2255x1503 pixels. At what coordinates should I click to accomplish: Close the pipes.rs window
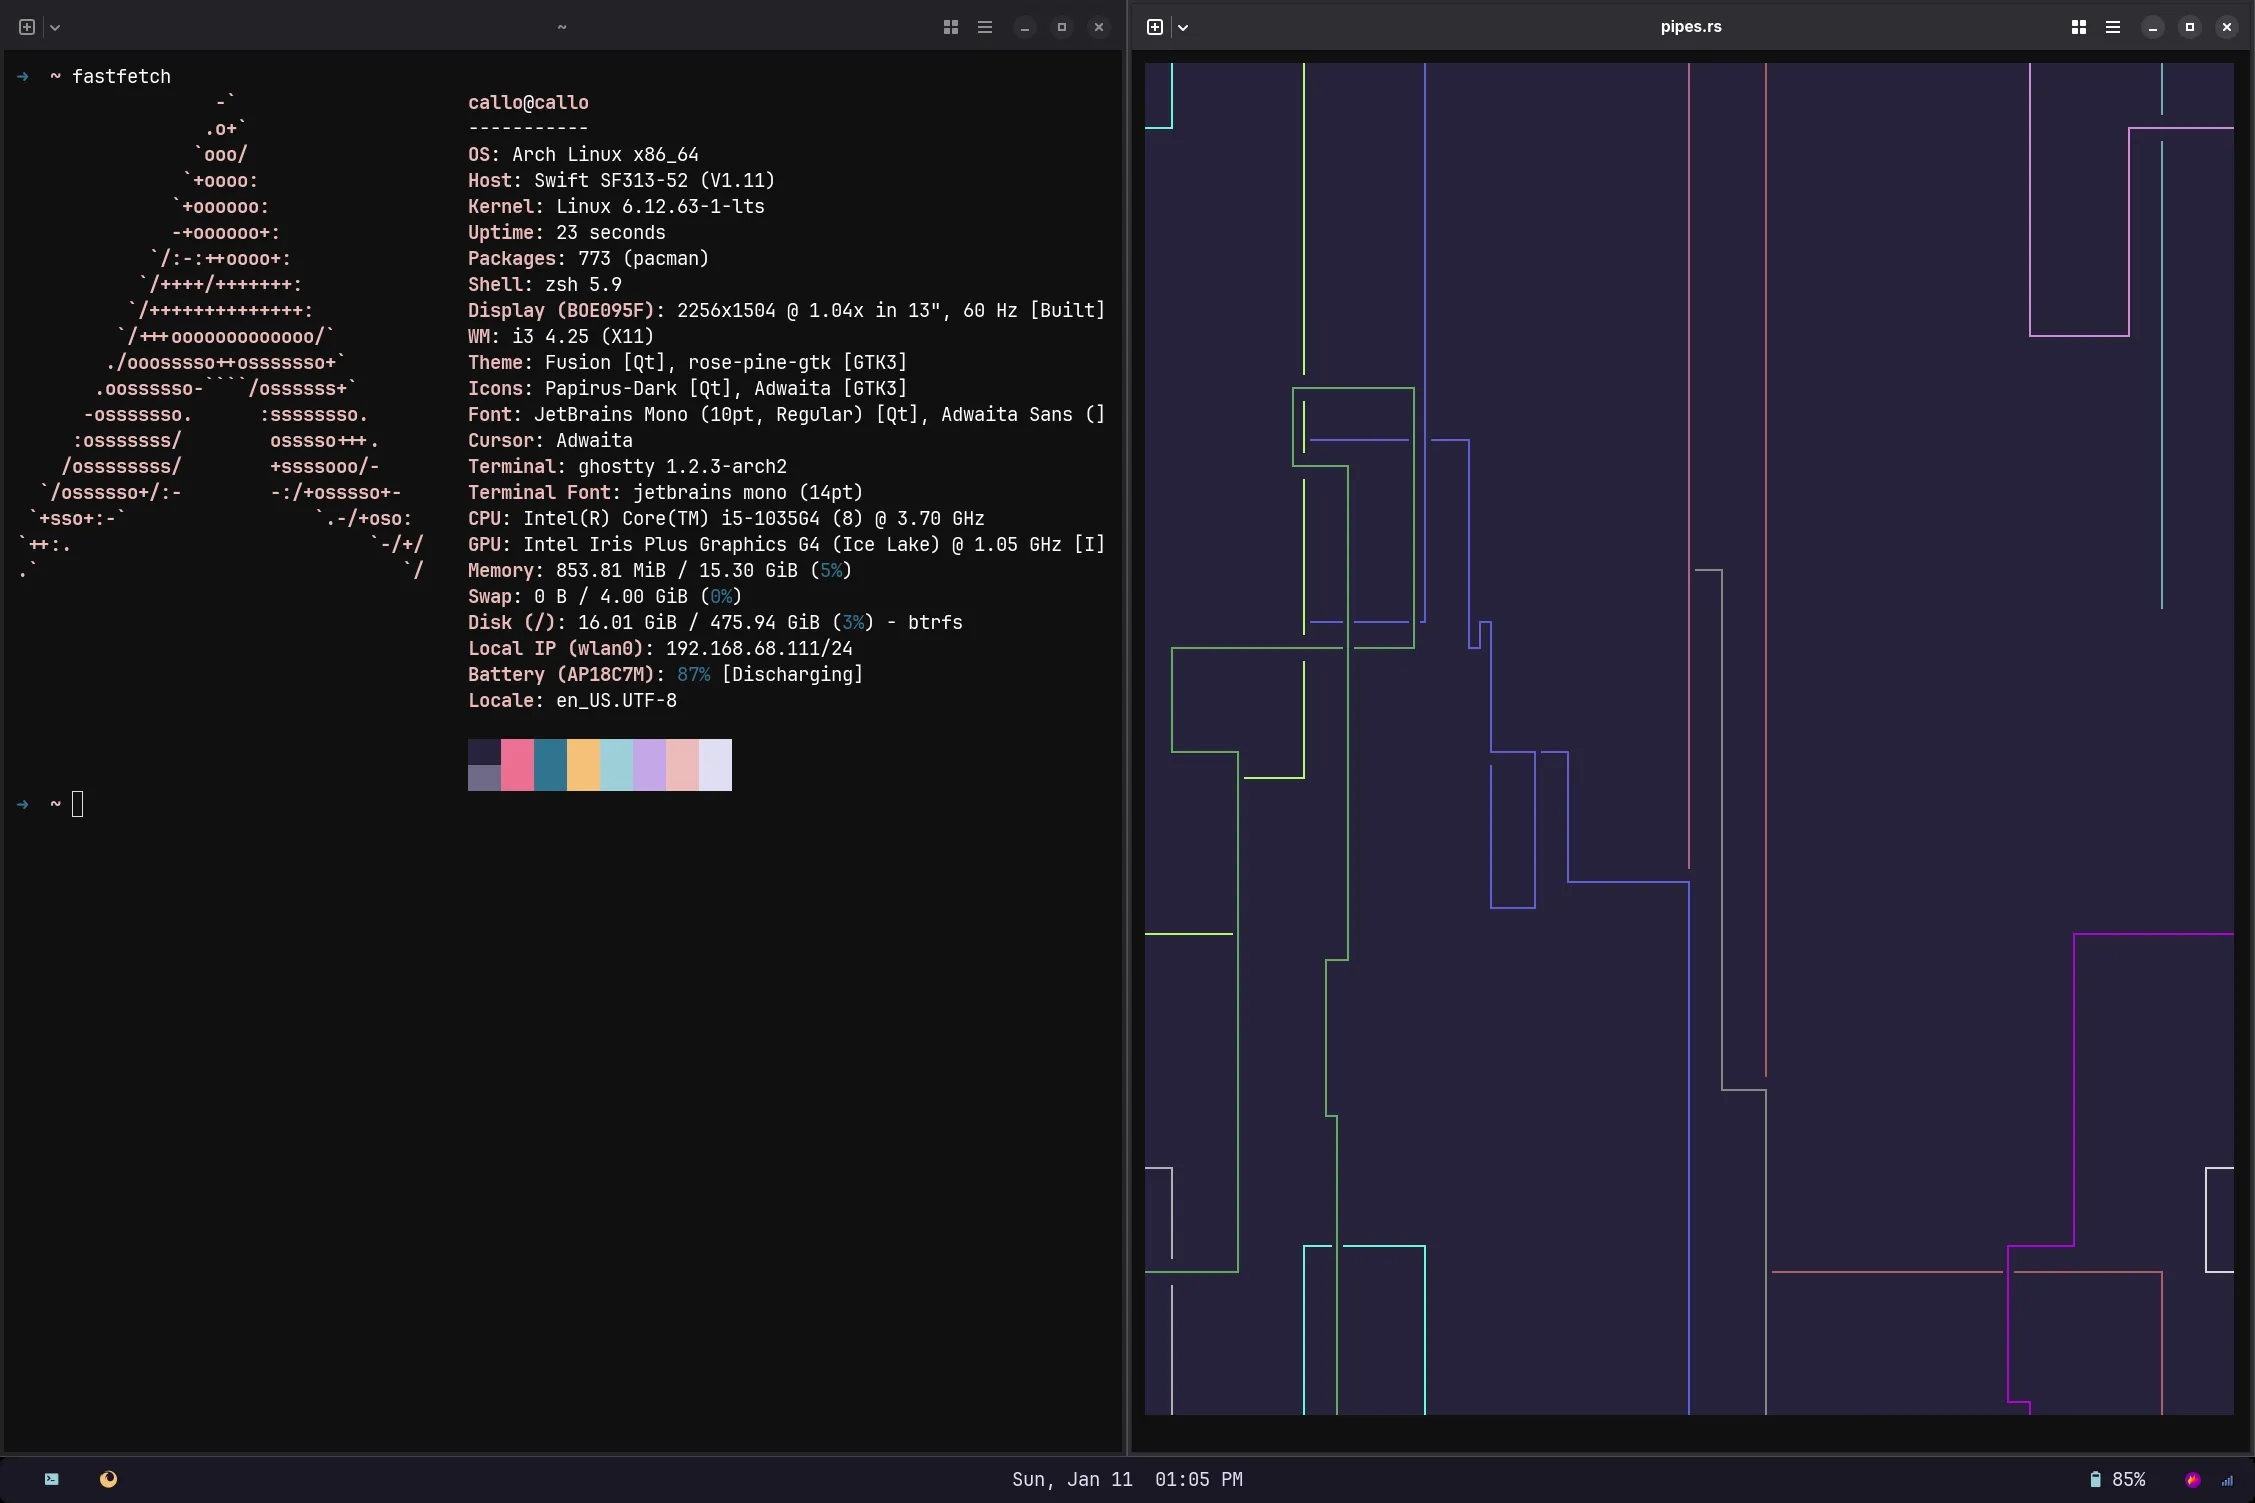2227,27
